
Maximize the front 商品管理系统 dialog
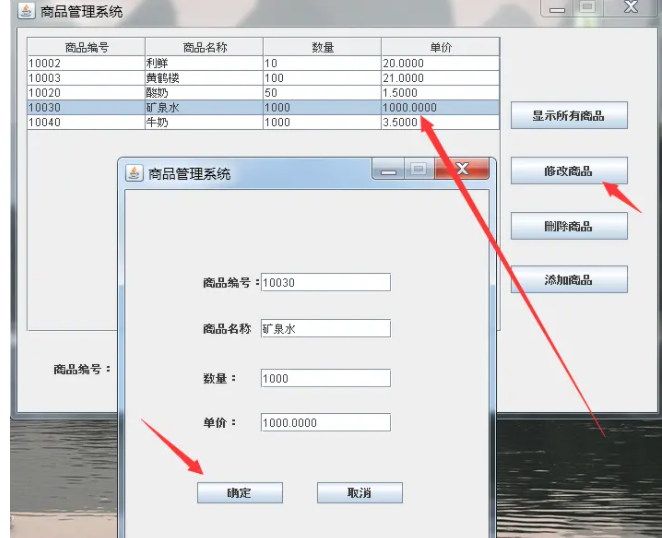pos(419,169)
